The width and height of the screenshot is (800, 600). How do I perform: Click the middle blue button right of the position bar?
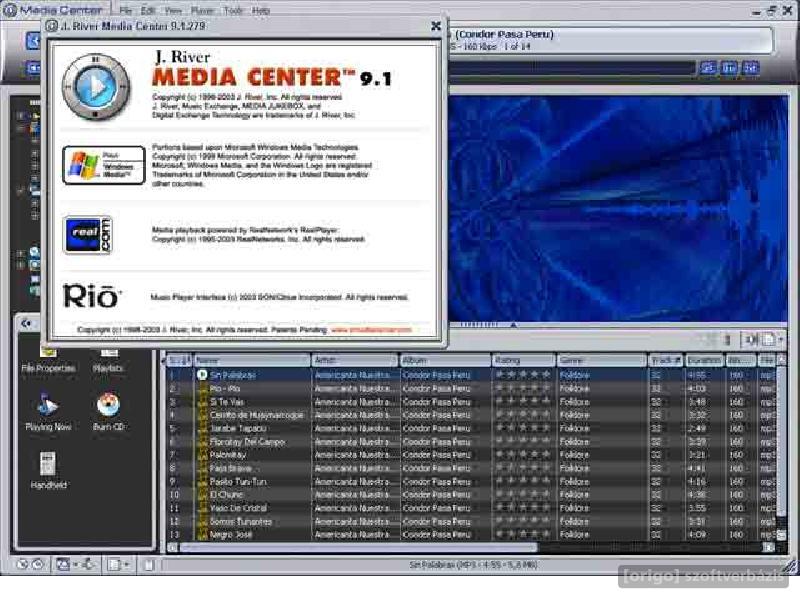click(729, 68)
